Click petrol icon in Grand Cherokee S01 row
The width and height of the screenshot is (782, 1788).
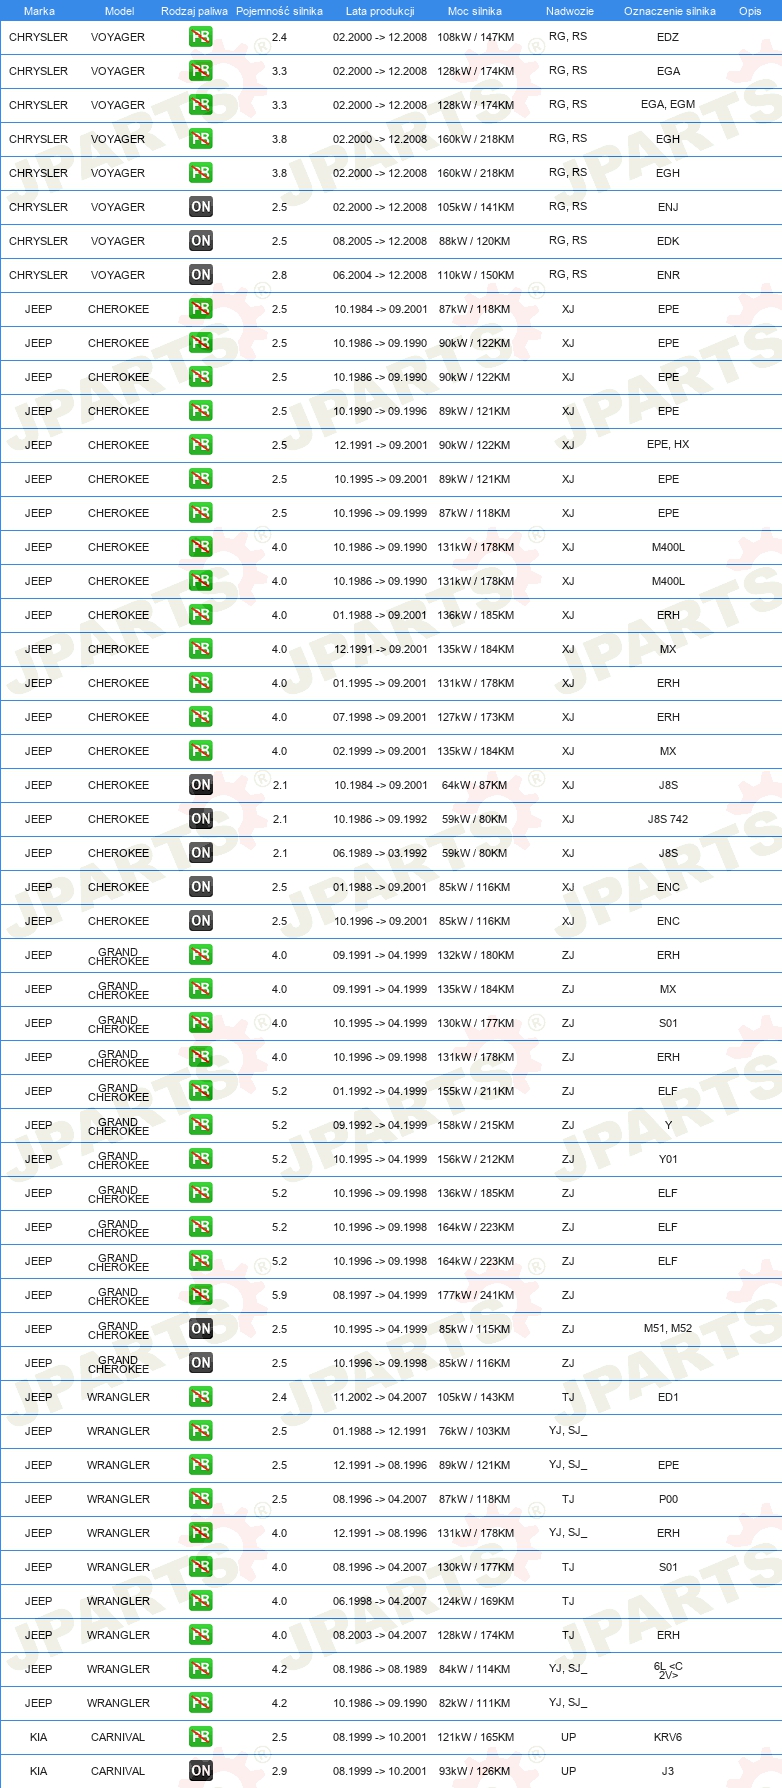[201, 1023]
